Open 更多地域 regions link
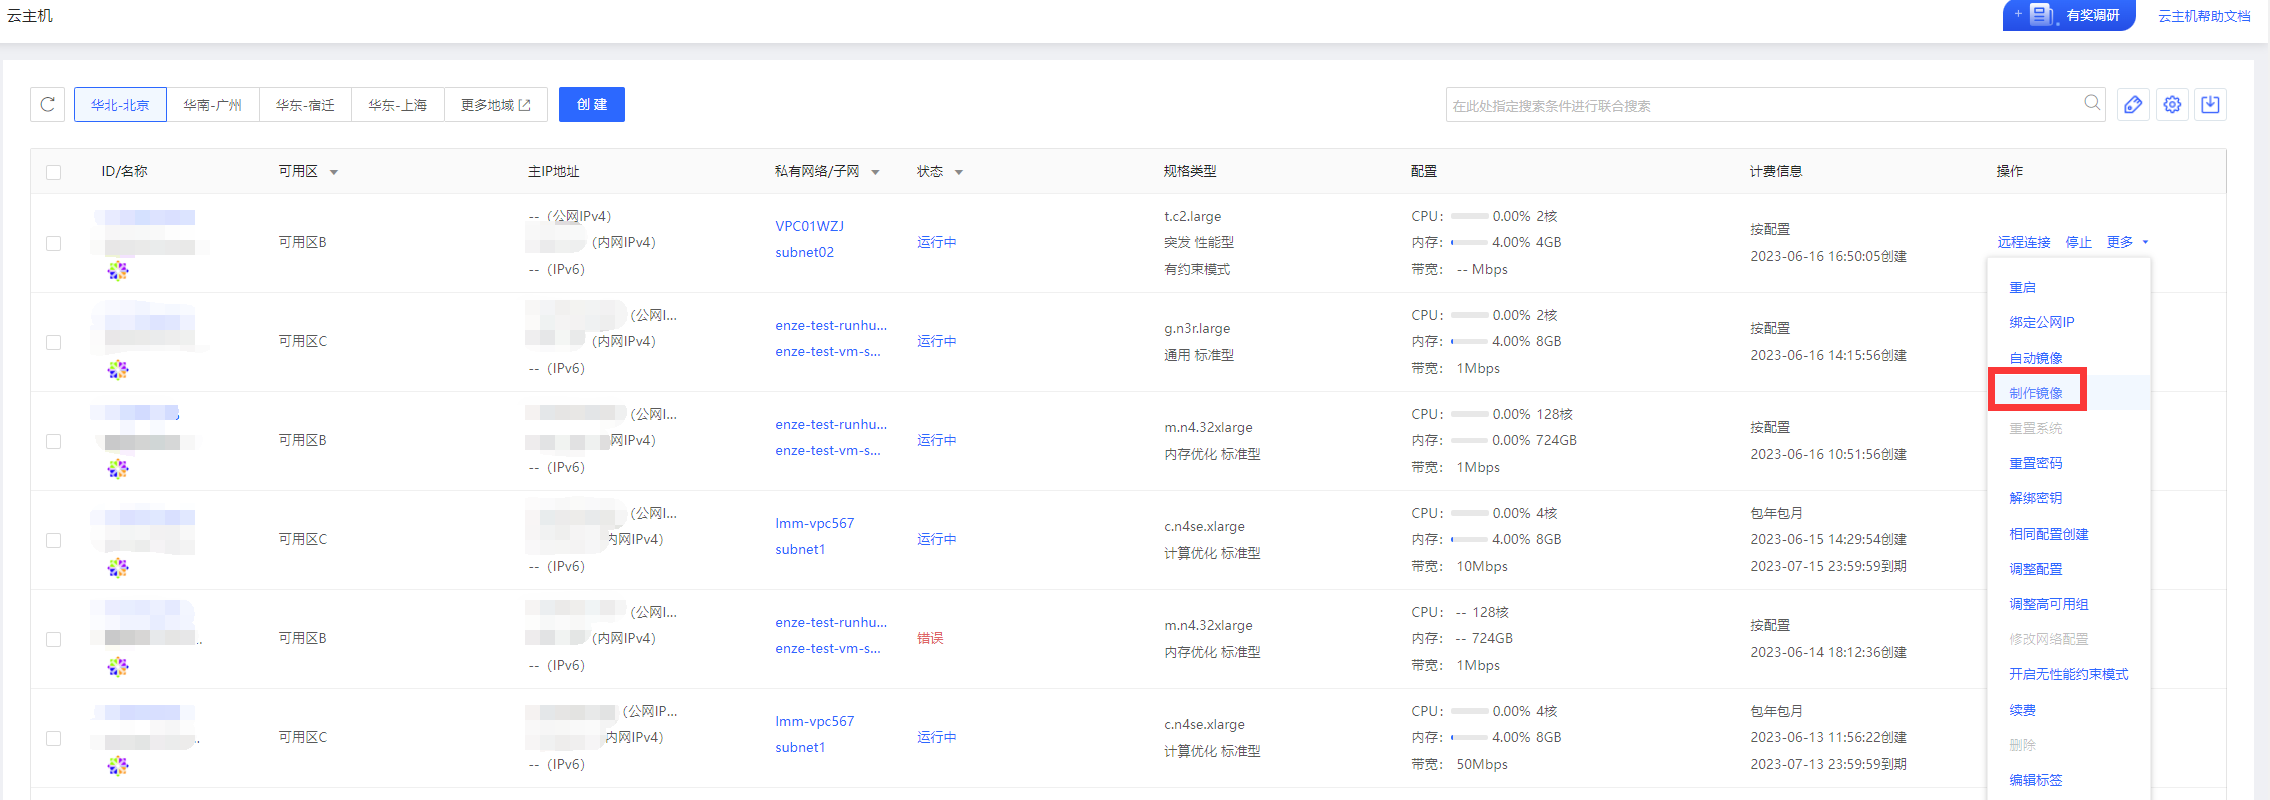 [496, 105]
